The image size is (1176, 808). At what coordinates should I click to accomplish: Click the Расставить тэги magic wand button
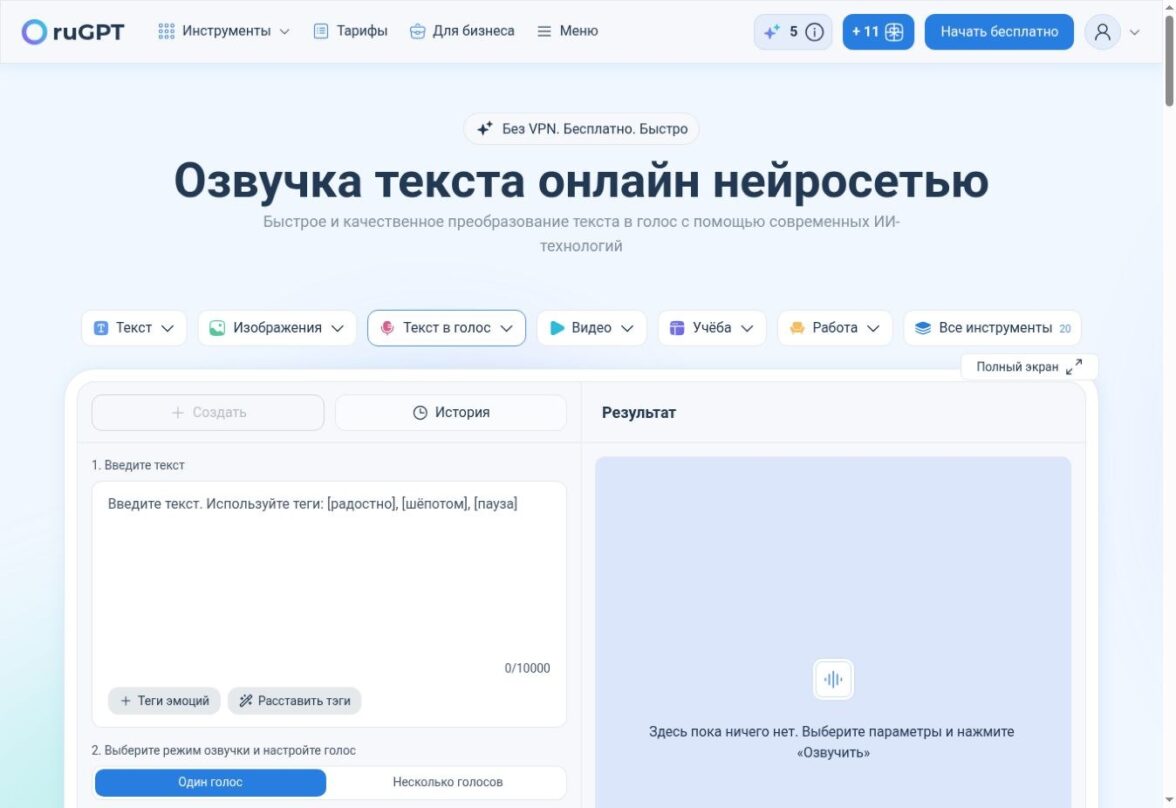pos(295,701)
